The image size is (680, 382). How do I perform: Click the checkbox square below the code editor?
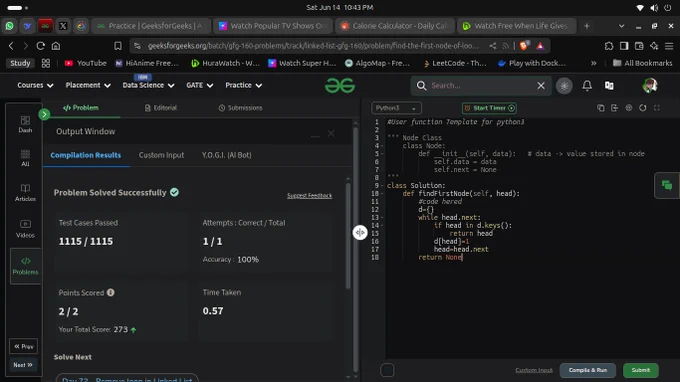387,370
